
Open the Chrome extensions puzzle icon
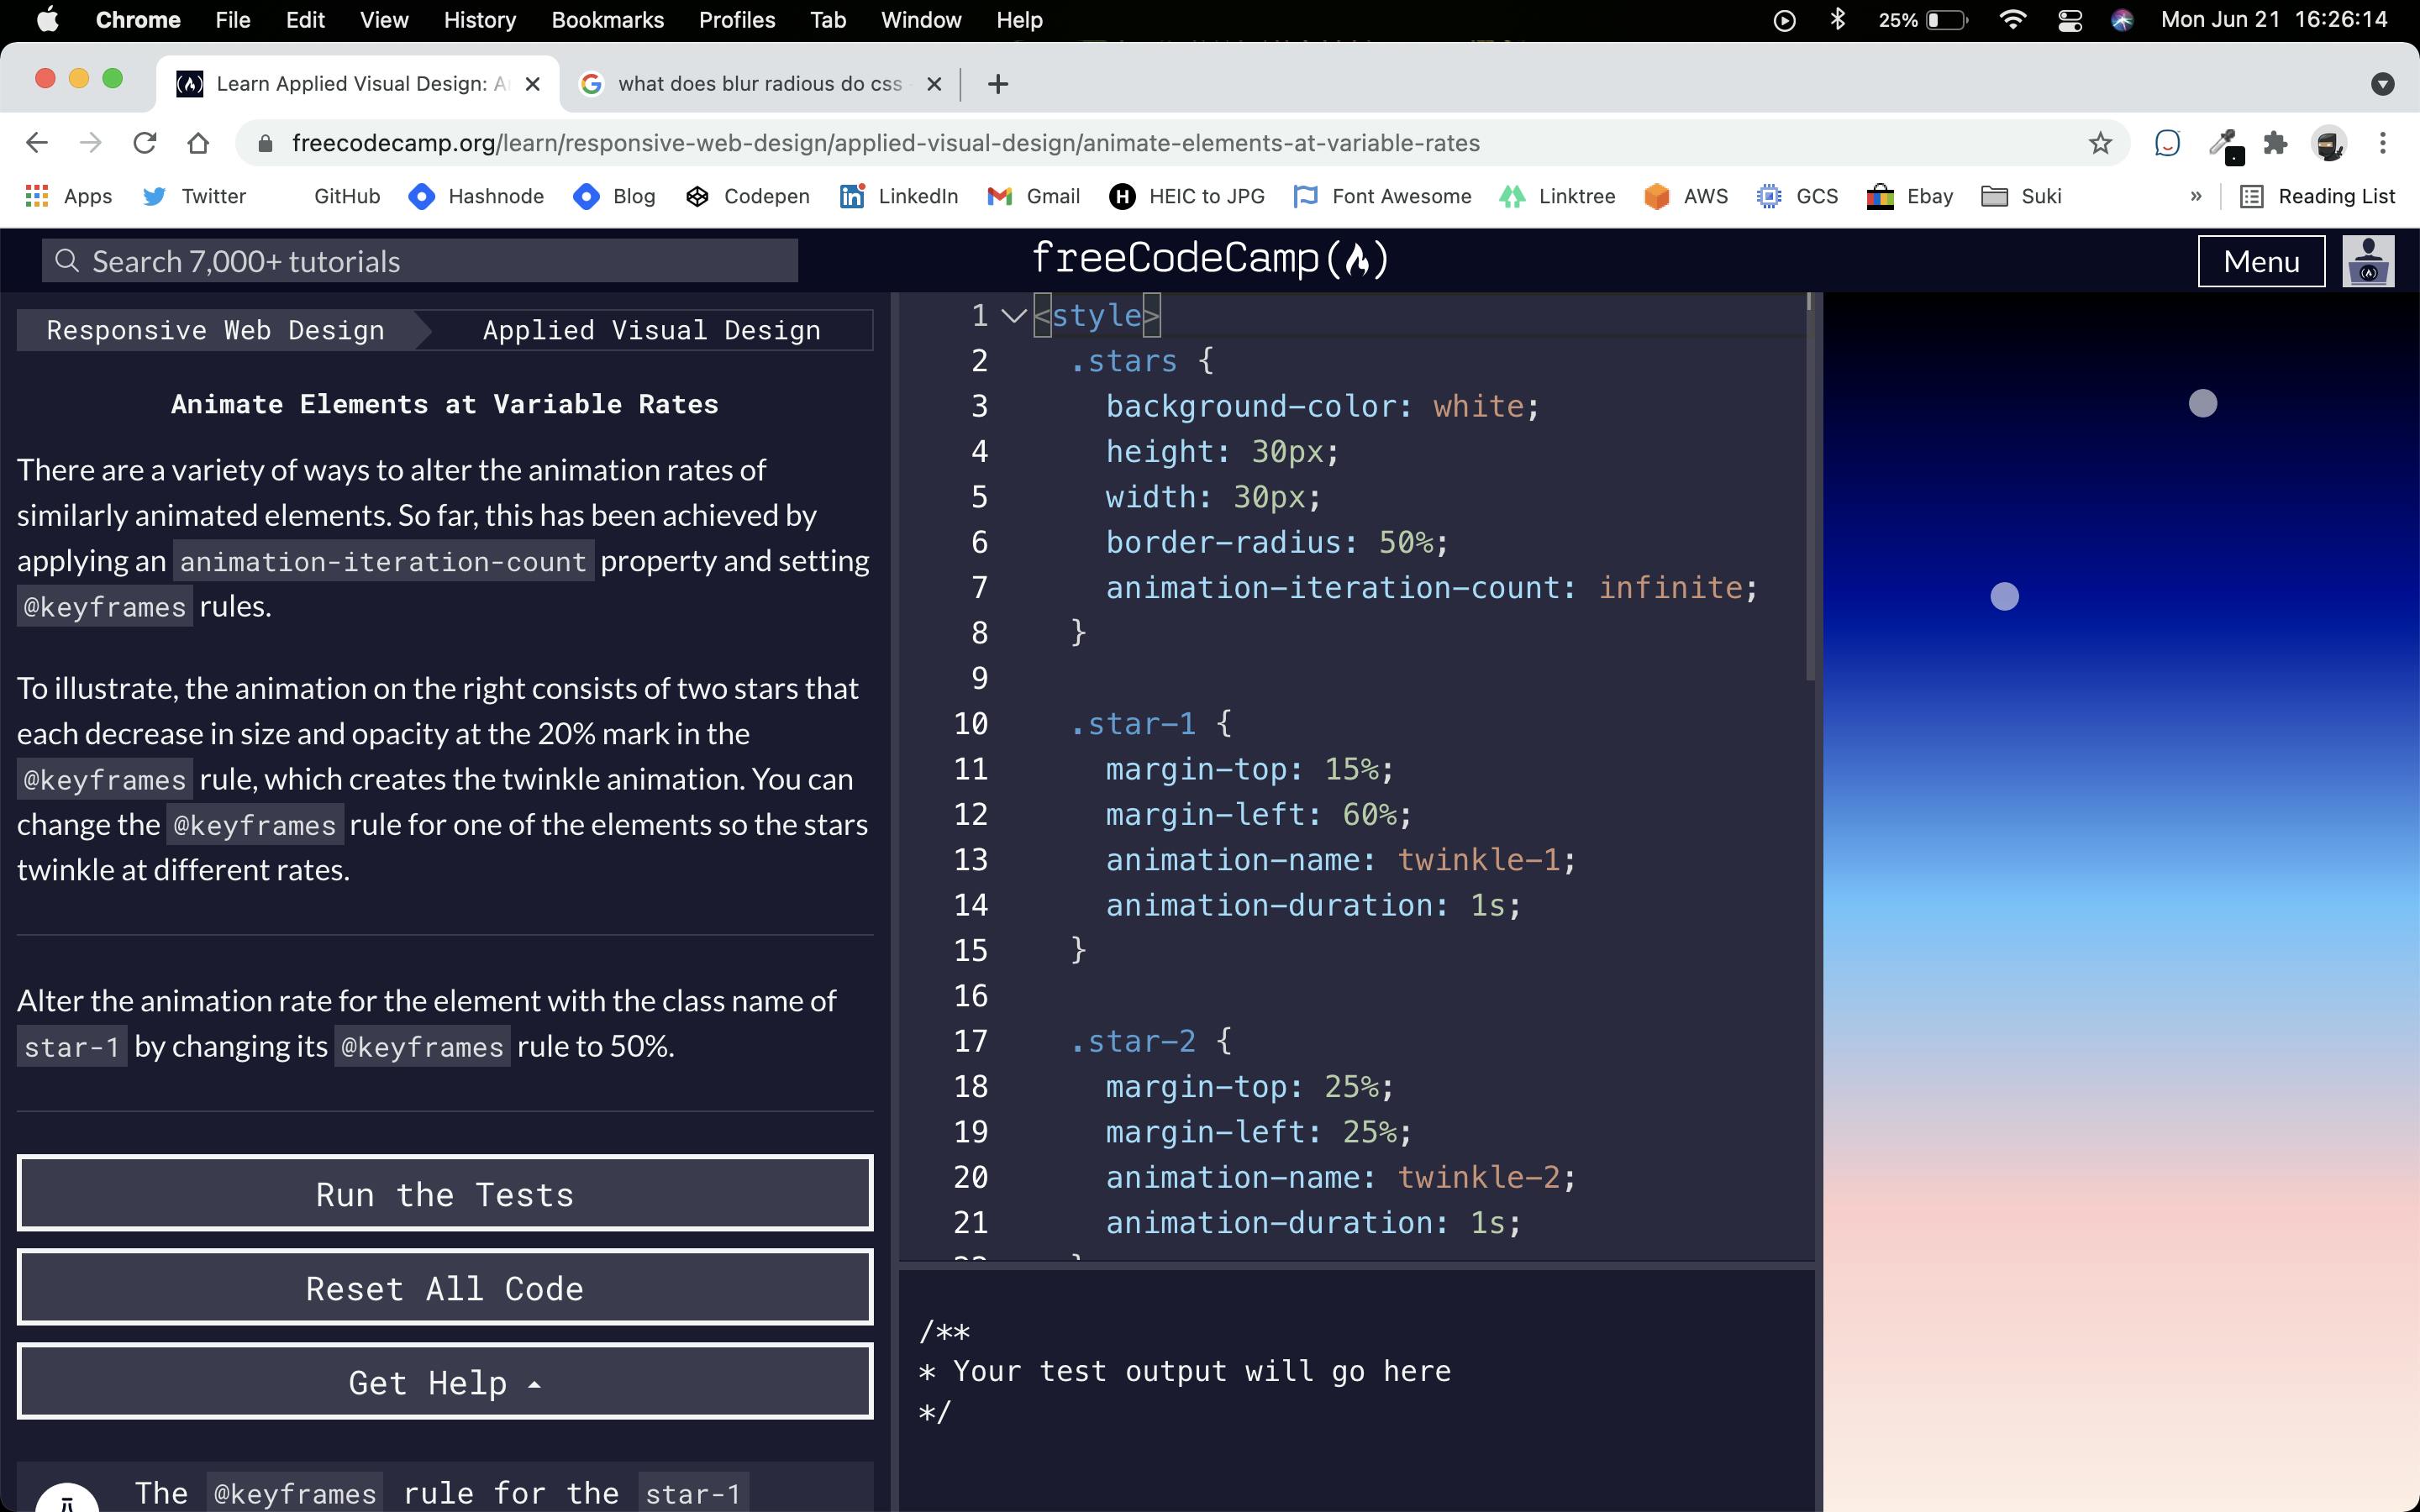tap(2276, 143)
